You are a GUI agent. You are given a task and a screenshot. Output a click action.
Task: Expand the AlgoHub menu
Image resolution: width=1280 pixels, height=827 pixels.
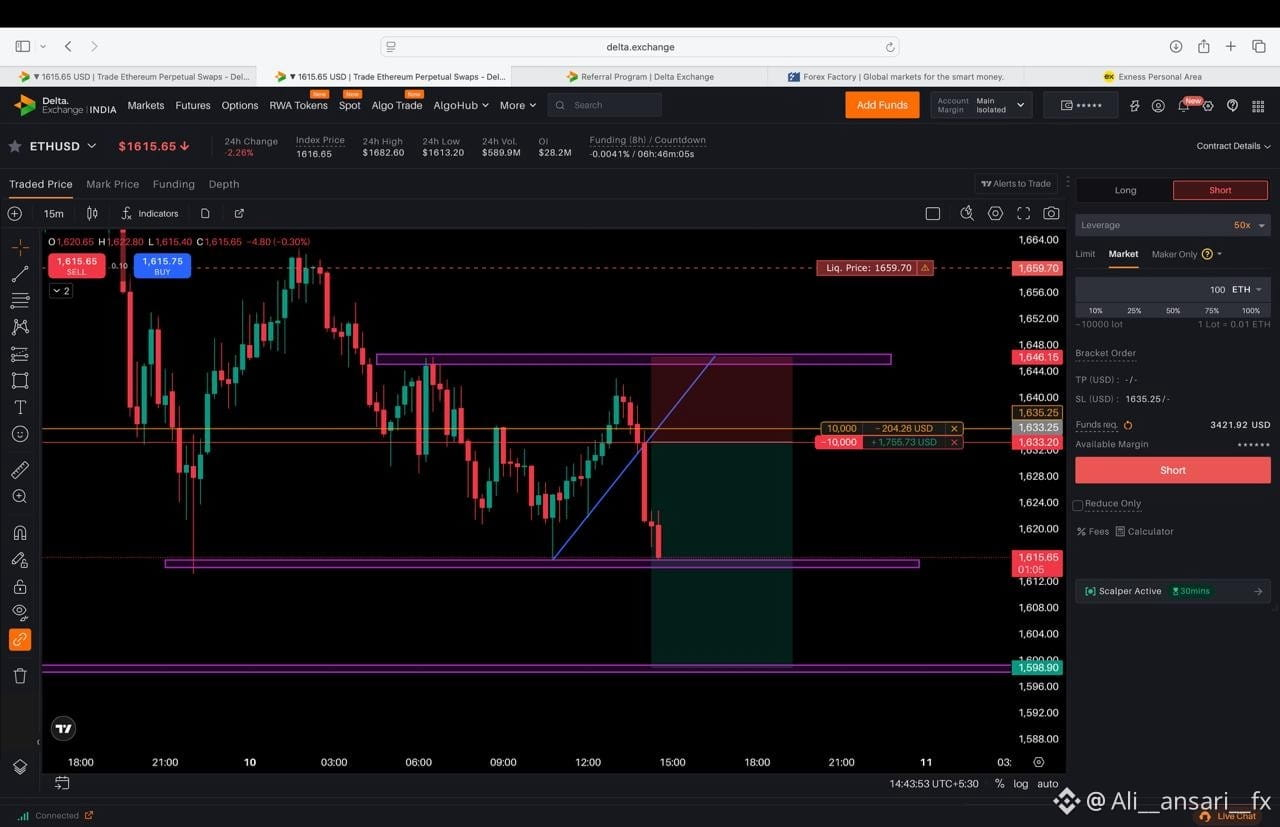(461, 105)
